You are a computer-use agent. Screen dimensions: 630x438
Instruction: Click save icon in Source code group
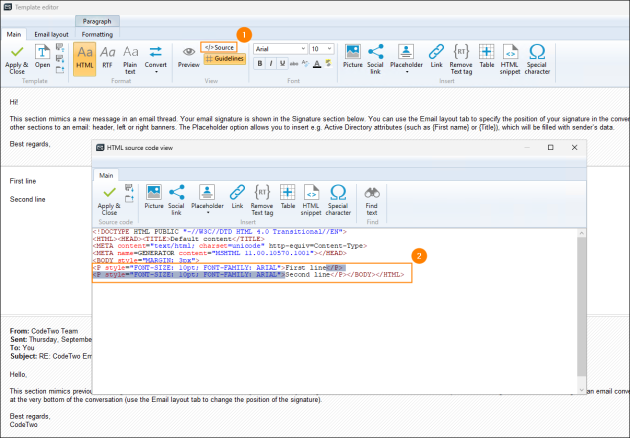[129, 188]
